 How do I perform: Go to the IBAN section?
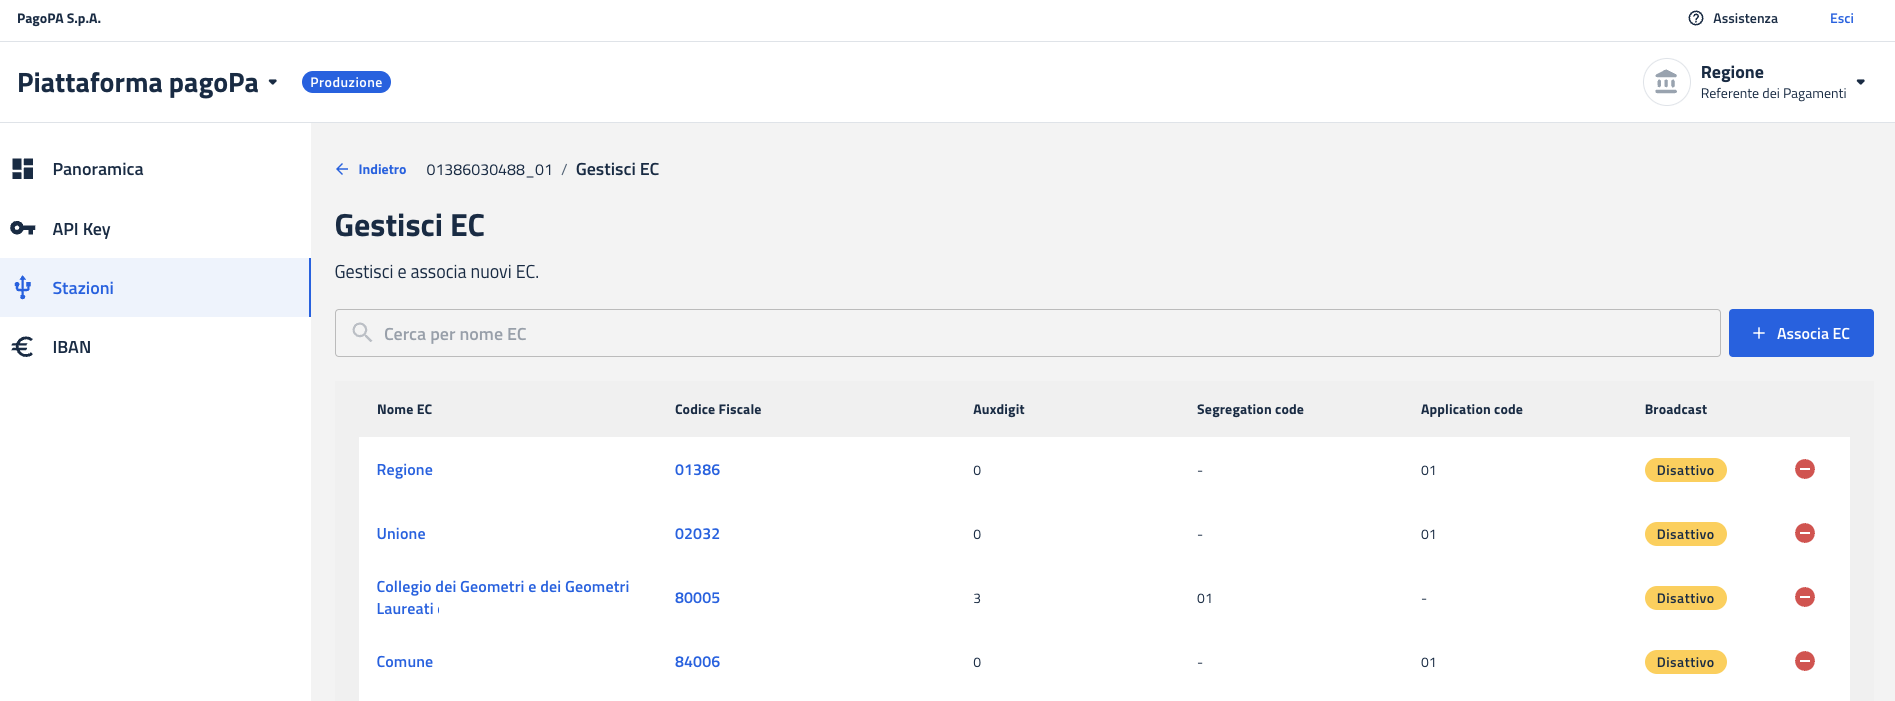[71, 347]
